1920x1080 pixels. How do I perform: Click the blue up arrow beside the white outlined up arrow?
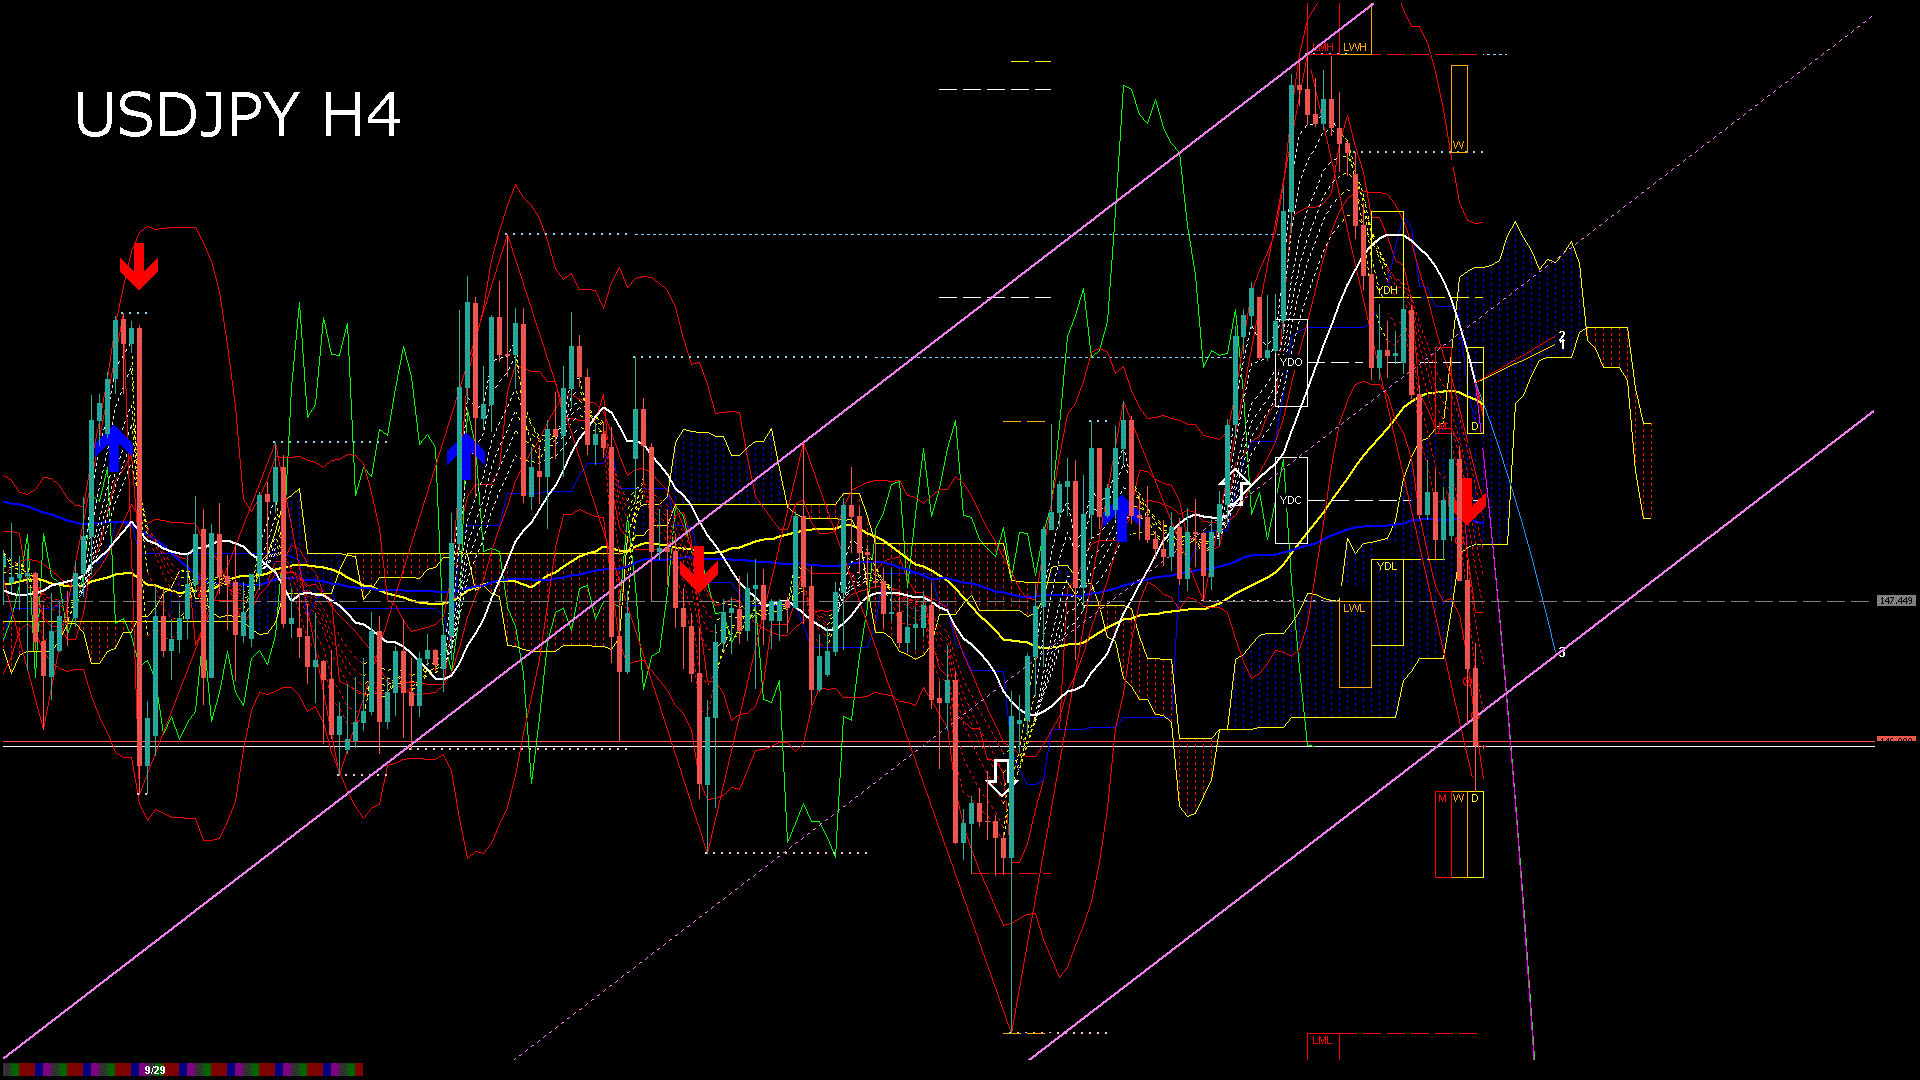coord(1122,518)
